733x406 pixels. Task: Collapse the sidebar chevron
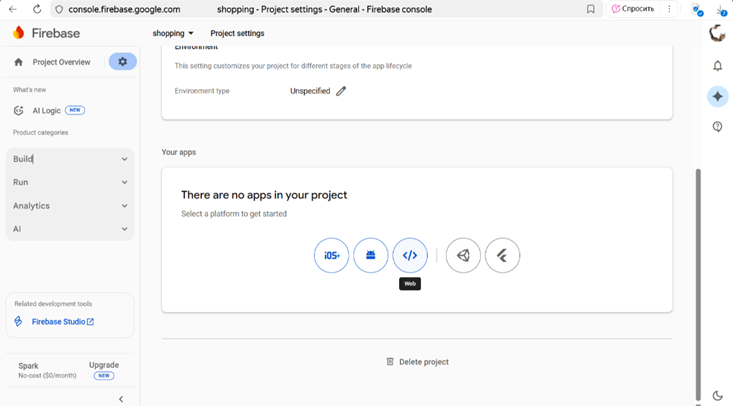[121, 399]
